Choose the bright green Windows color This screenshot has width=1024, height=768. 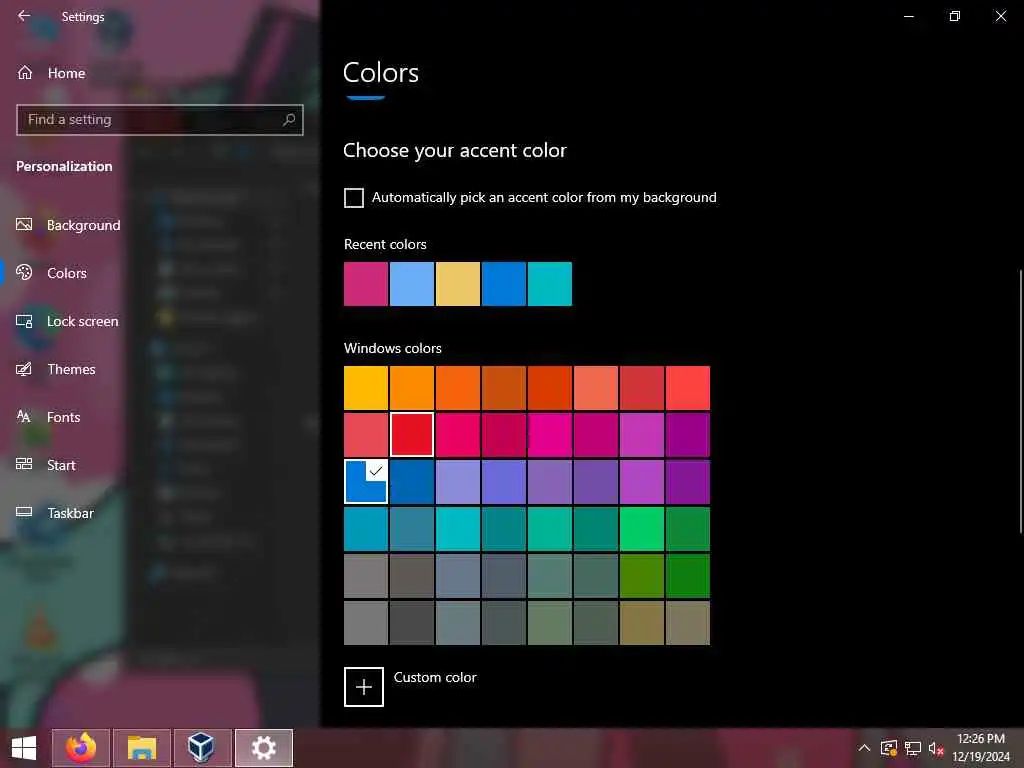(642, 529)
